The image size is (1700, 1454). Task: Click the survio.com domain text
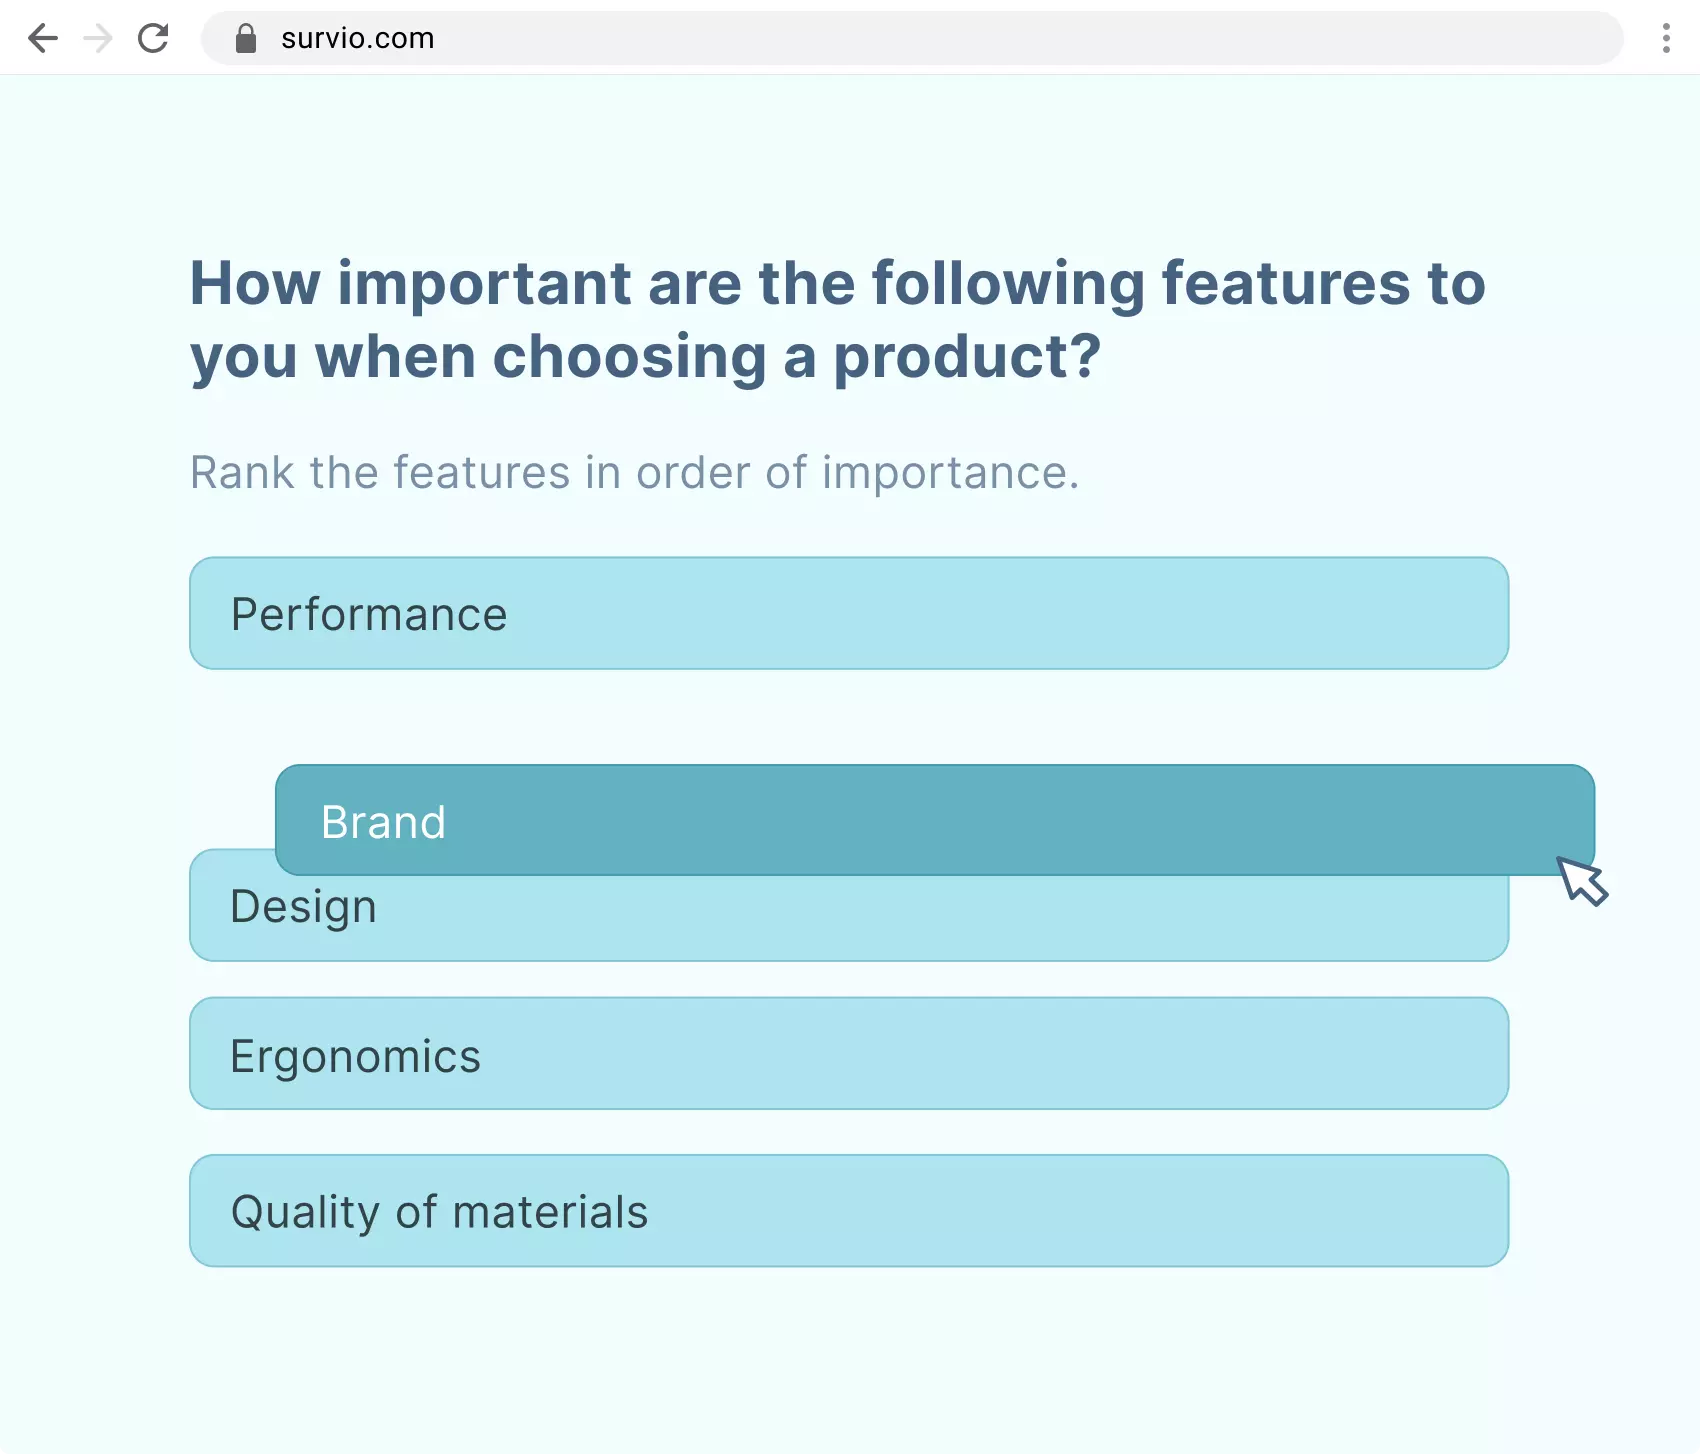coord(357,38)
